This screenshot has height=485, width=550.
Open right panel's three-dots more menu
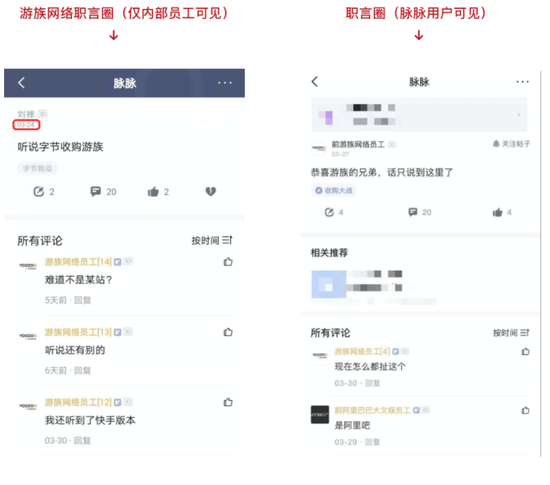[x=522, y=82]
